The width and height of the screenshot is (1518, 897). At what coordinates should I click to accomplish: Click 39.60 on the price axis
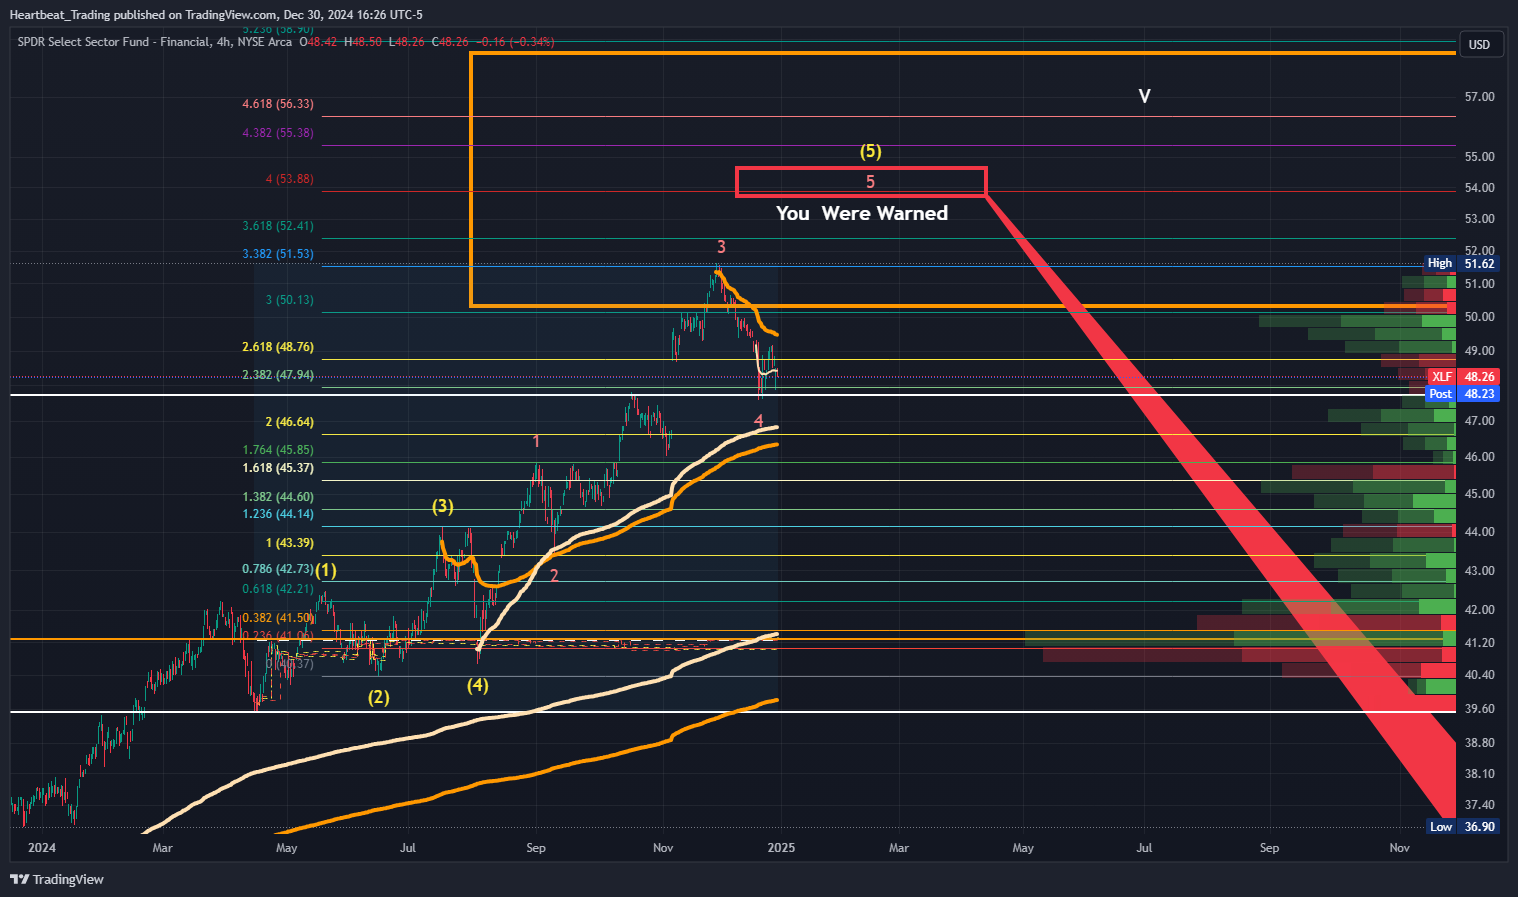pos(1479,709)
